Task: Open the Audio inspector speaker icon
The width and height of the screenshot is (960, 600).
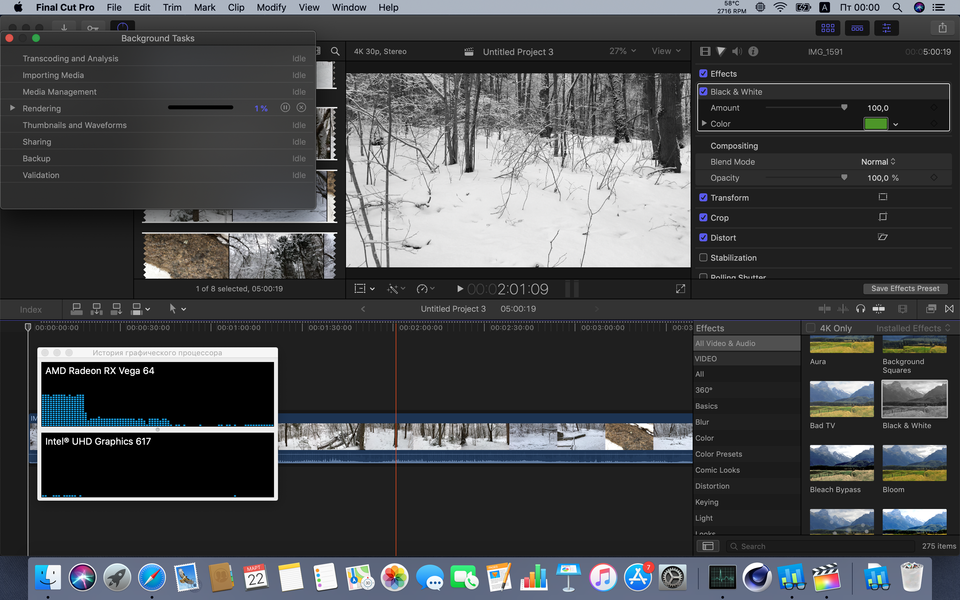Action: pos(737,51)
